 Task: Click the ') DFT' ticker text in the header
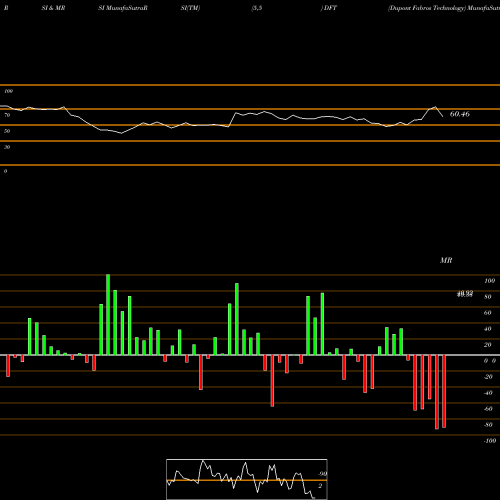point(329,8)
